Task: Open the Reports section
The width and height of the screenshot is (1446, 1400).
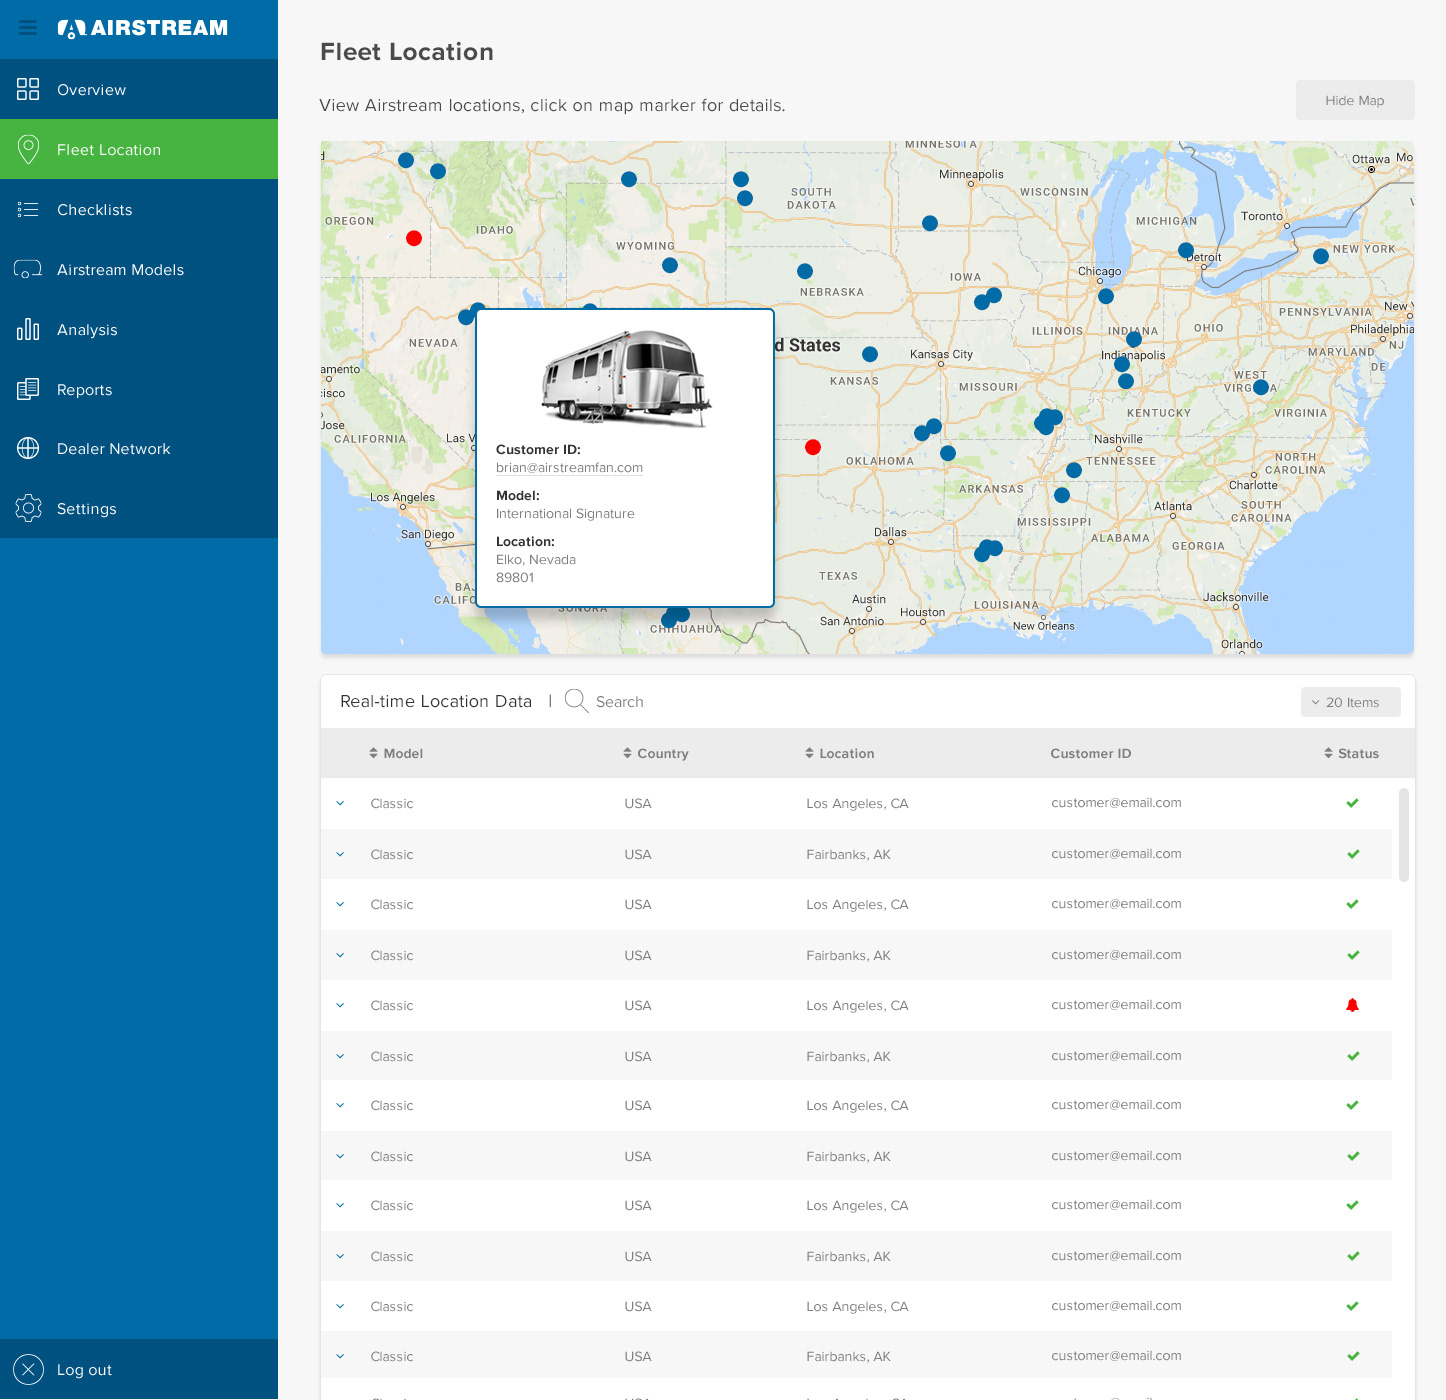Action: (x=139, y=389)
